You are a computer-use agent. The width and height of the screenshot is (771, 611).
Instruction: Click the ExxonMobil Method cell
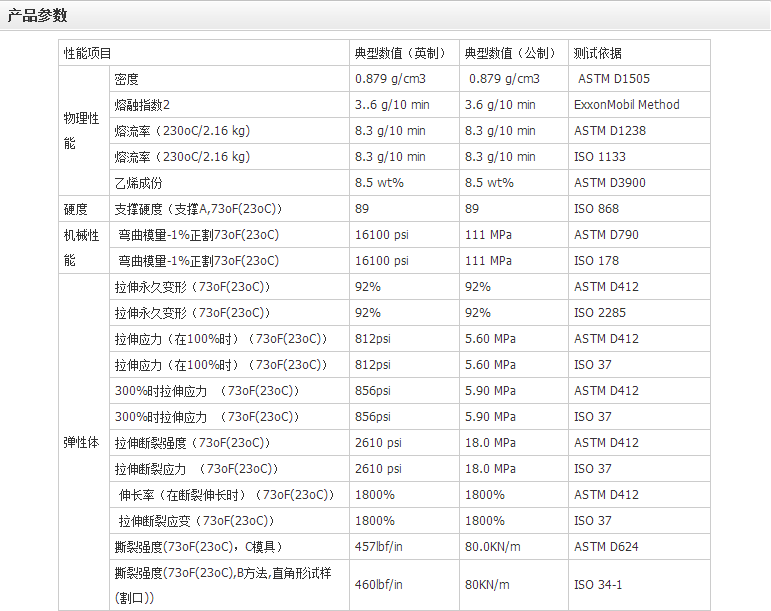tap(639, 105)
